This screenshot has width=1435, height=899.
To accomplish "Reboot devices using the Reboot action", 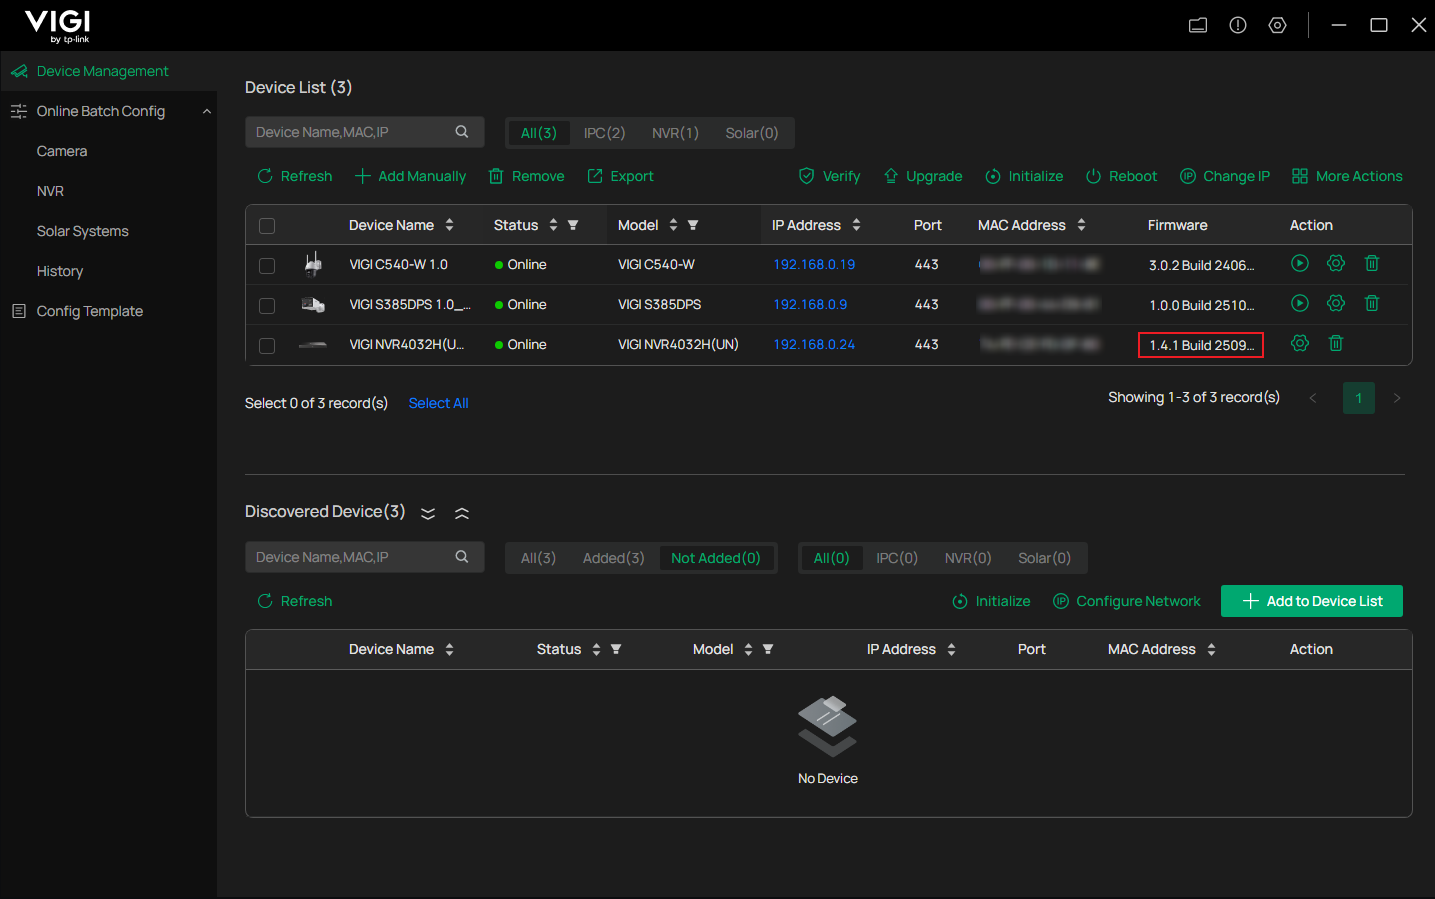I will [x=1121, y=176].
